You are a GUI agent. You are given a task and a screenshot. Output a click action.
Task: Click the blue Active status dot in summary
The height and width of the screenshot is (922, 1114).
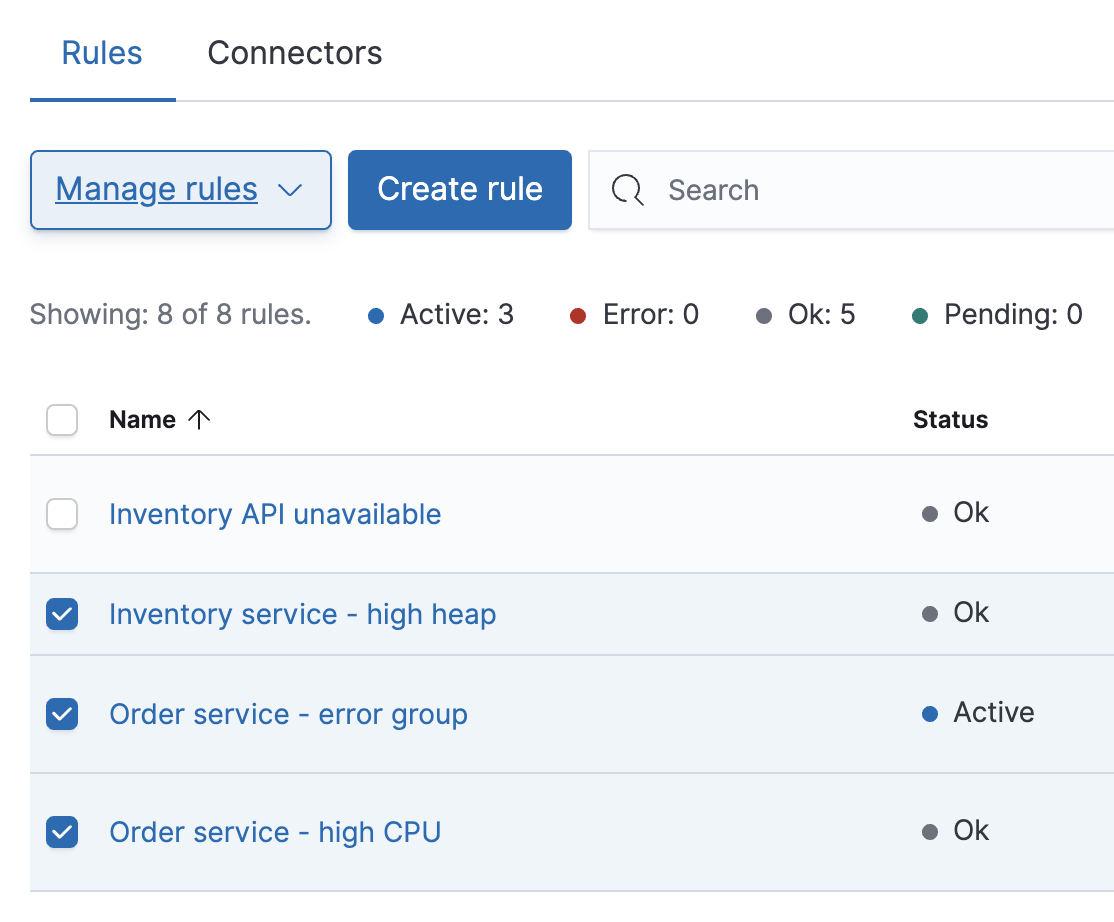(x=376, y=317)
